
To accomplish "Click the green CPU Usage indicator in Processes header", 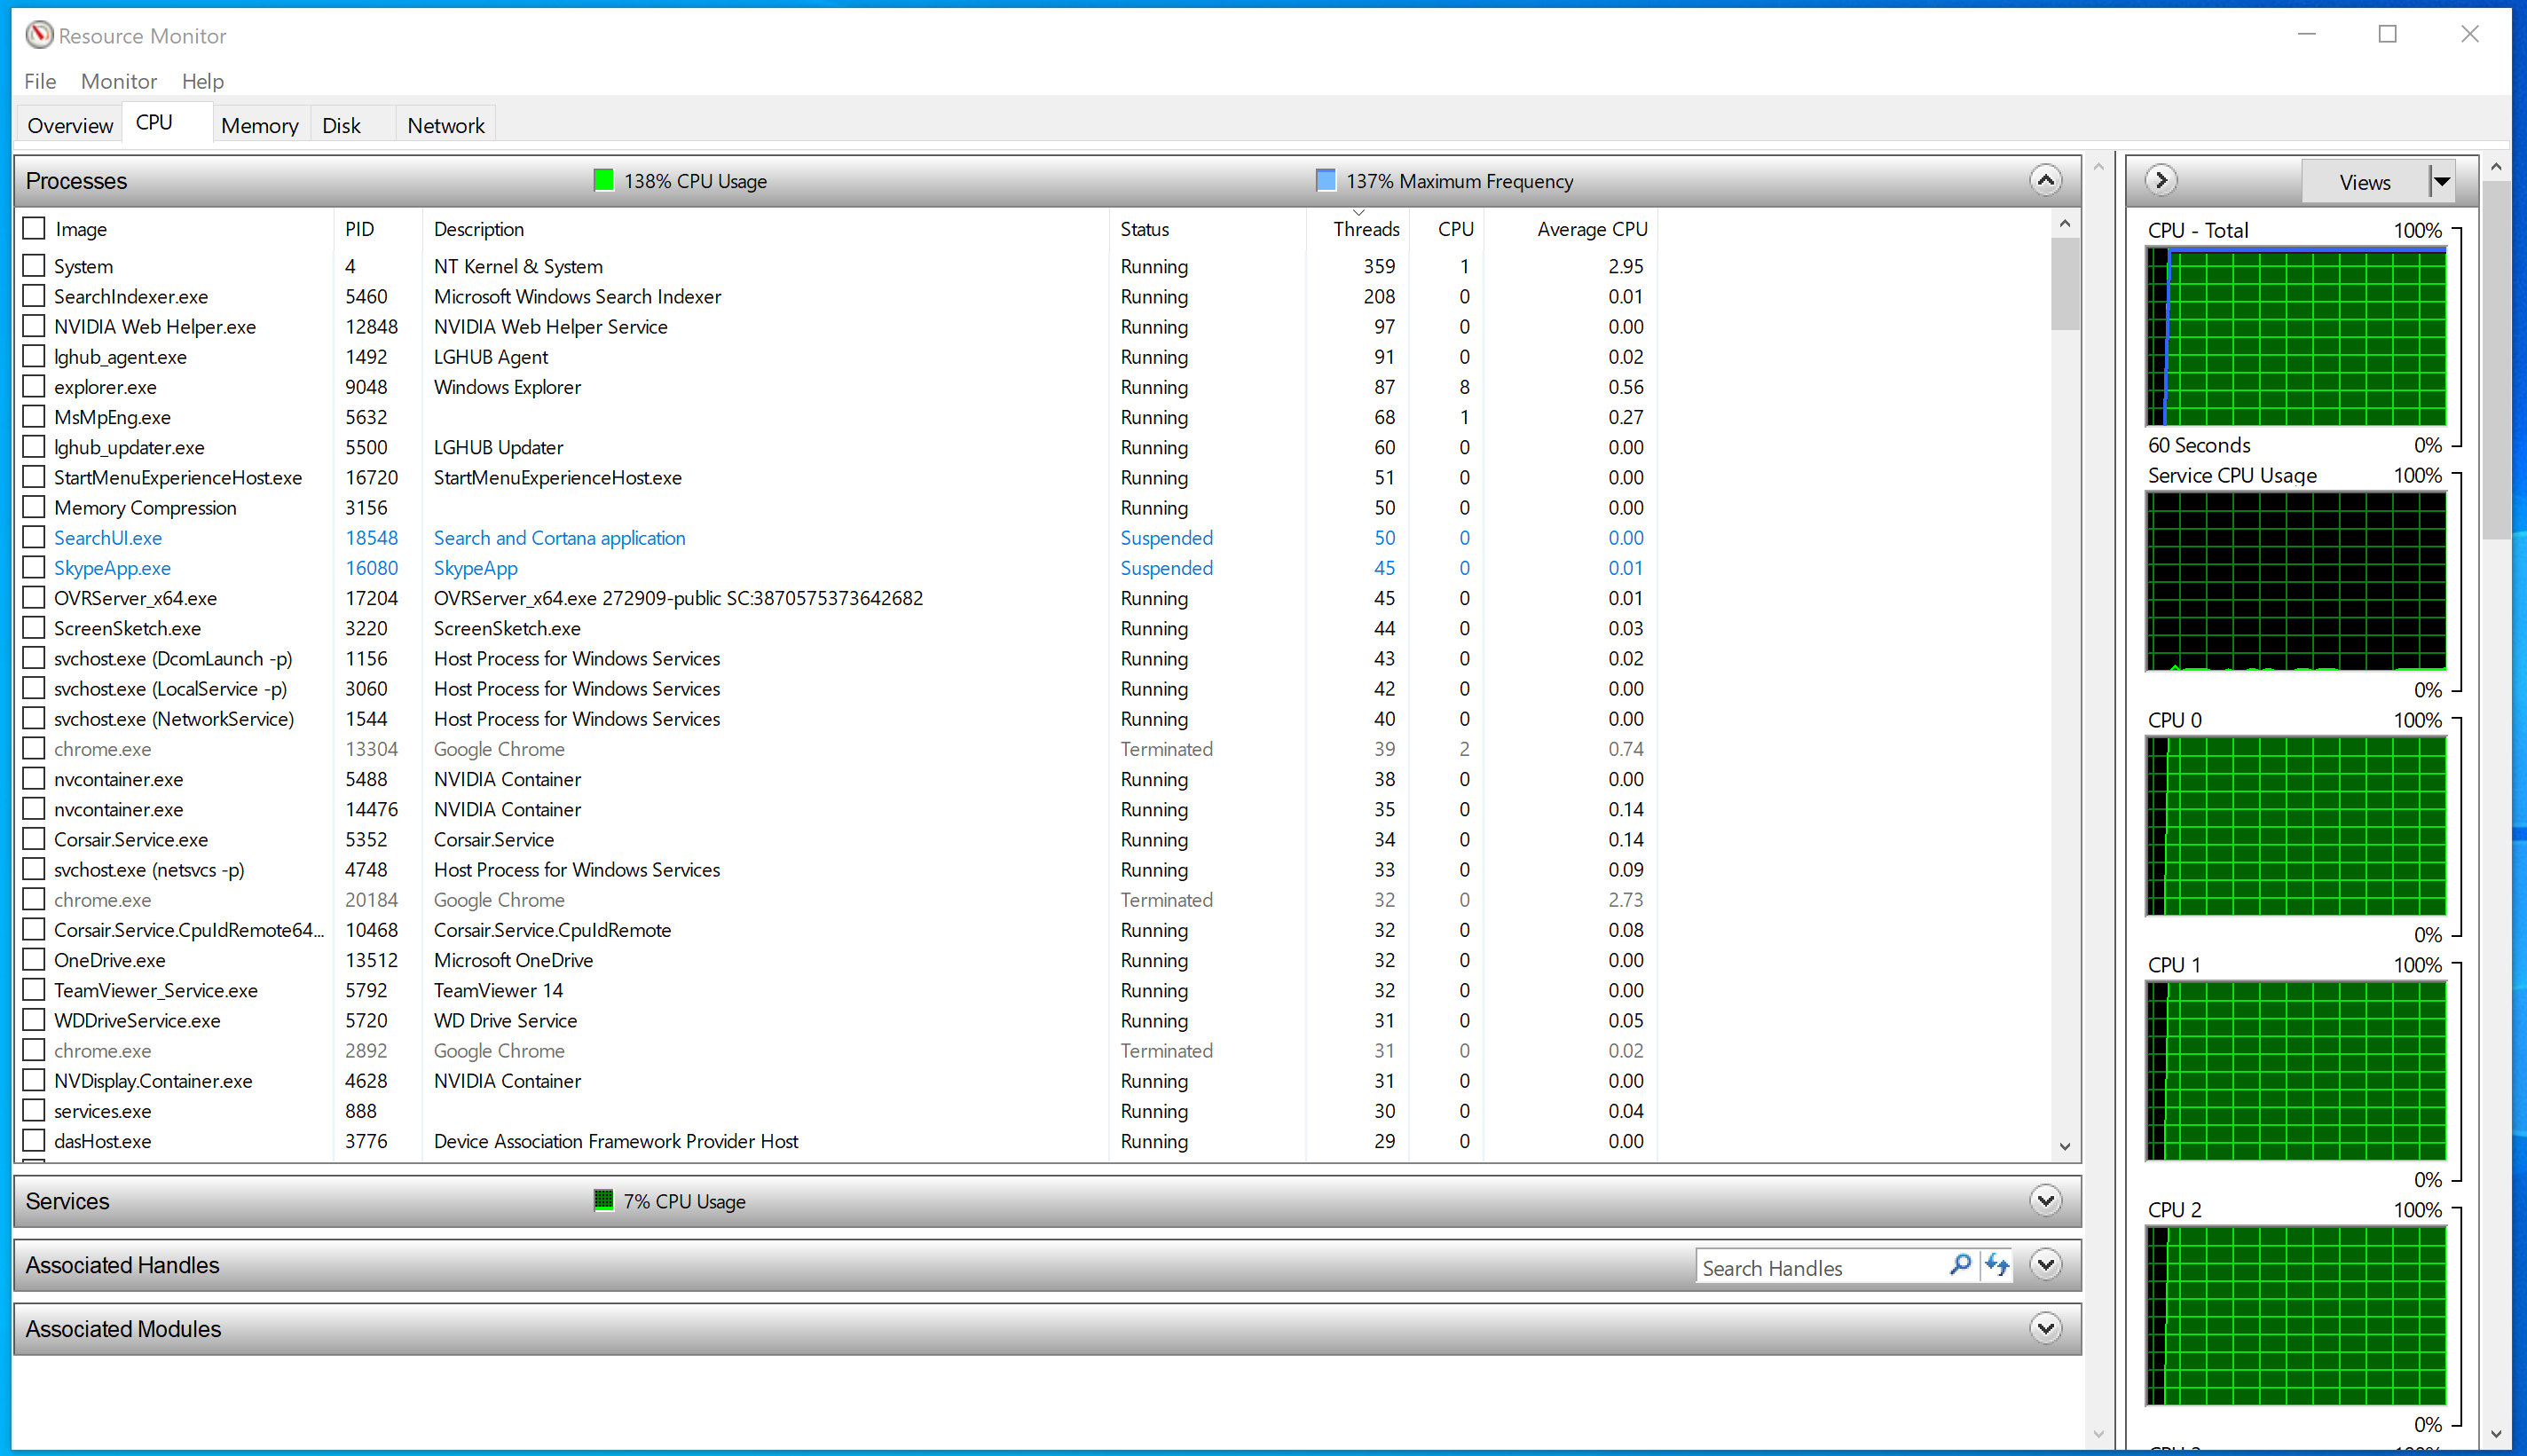I will tap(604, 180).
